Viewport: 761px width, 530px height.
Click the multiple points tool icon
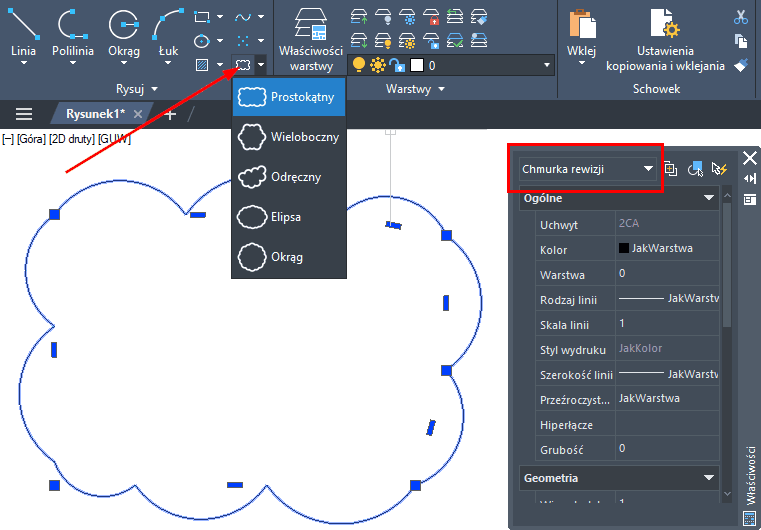pos(243,41)
